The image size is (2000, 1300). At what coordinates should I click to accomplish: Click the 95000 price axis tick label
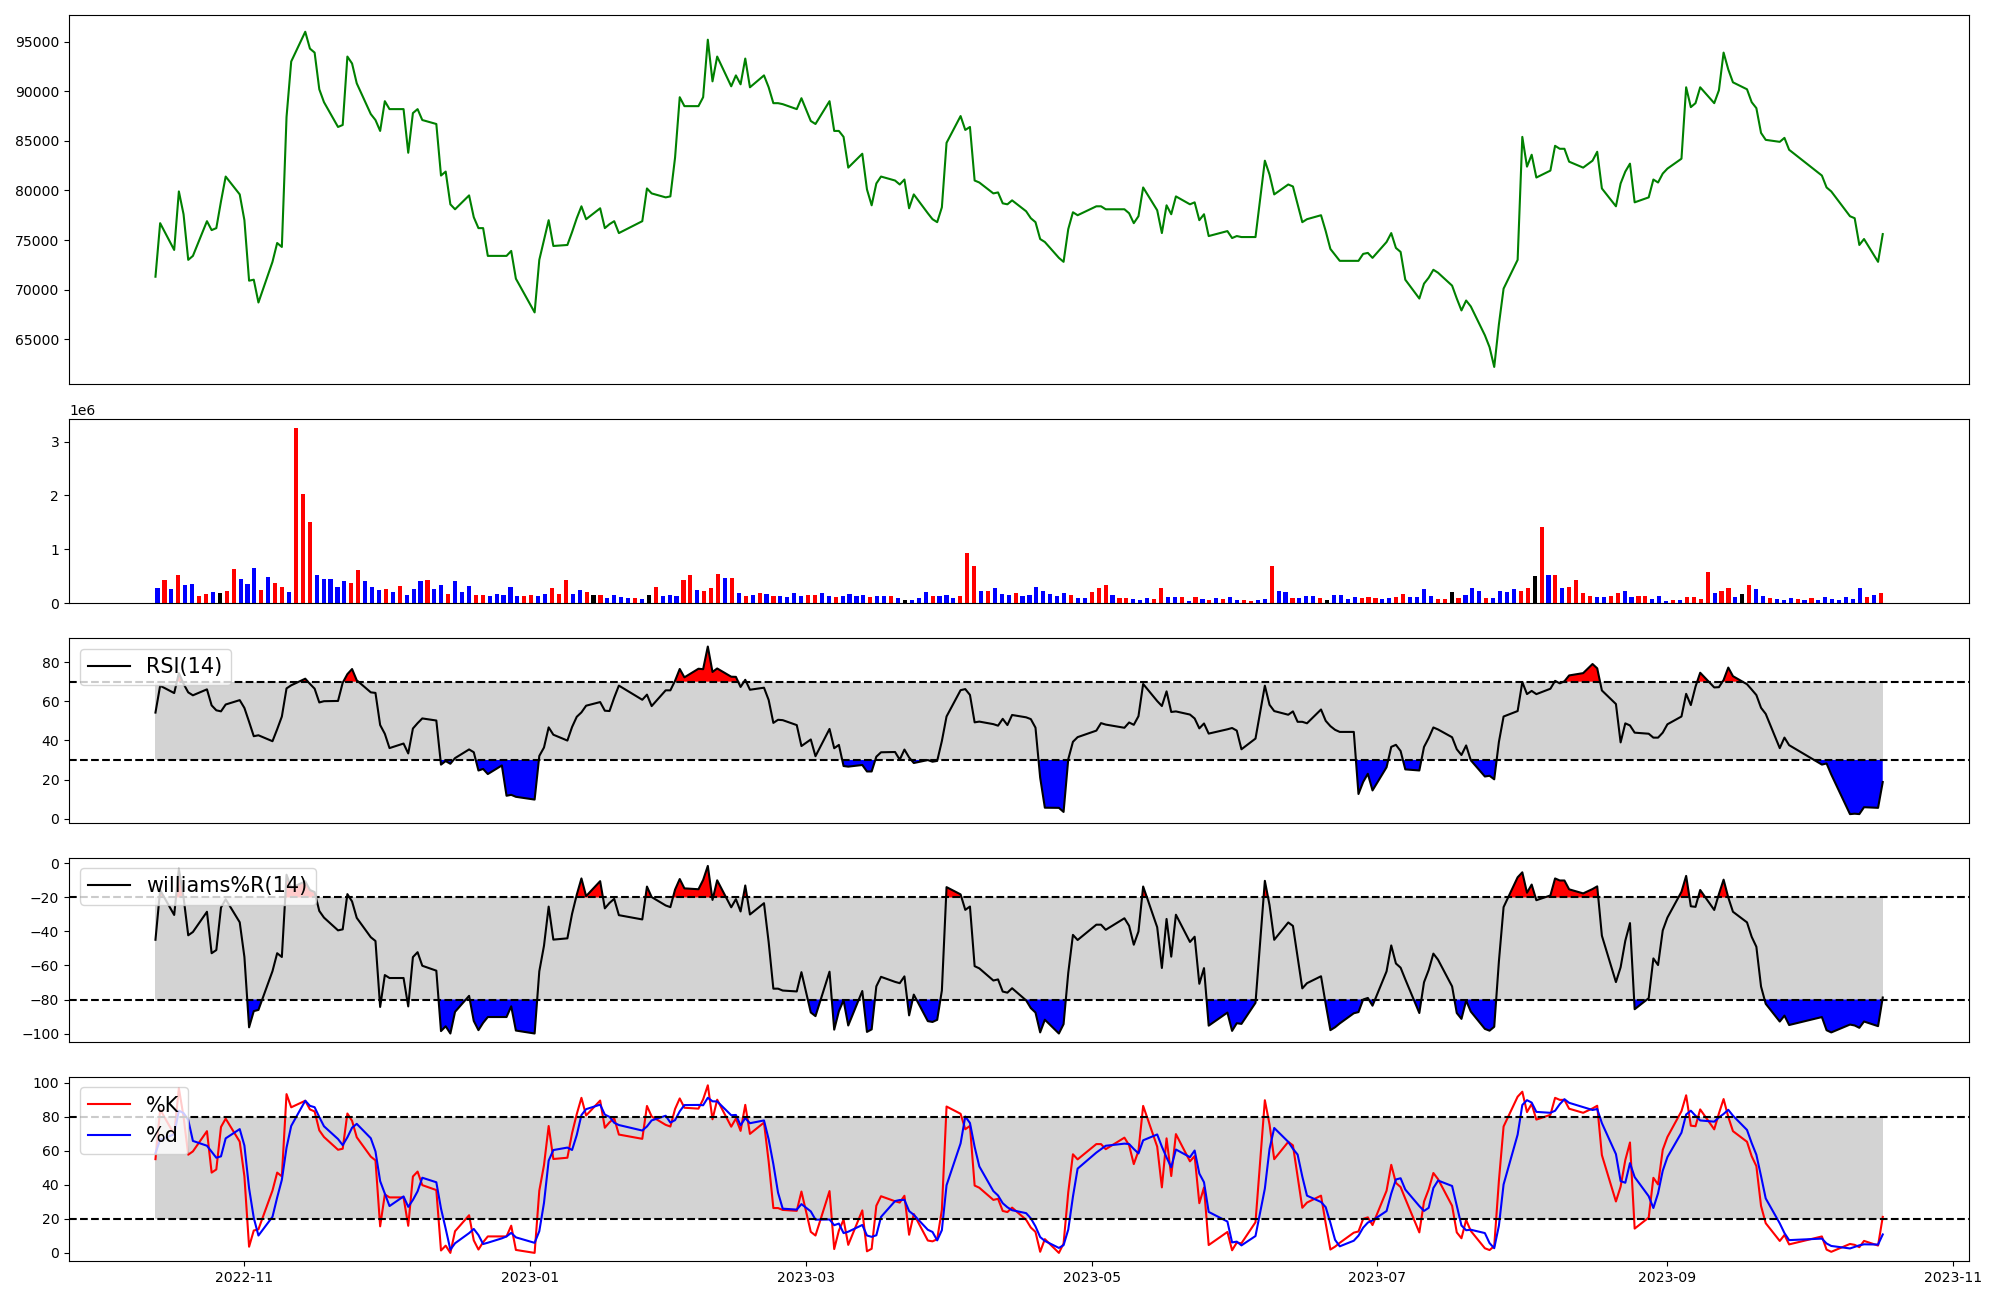point(37,42)
